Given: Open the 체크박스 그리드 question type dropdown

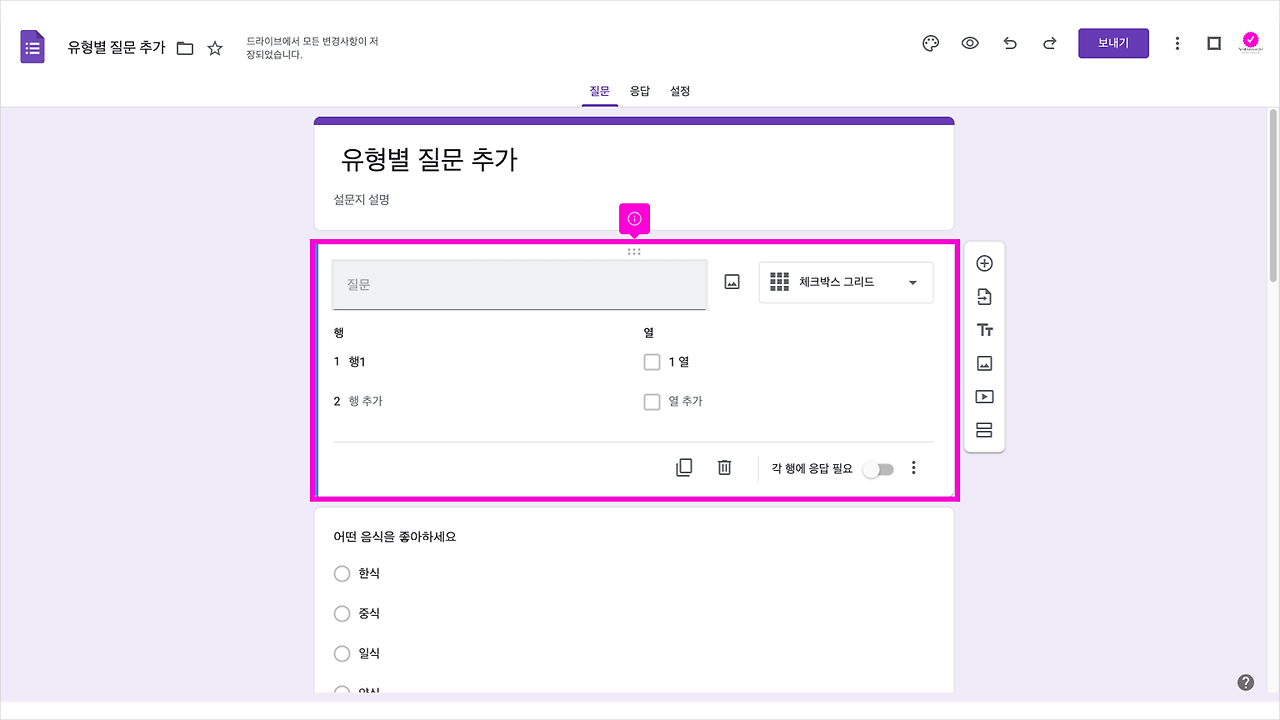Looking at the screenshot, I should [x=845, y=282].
